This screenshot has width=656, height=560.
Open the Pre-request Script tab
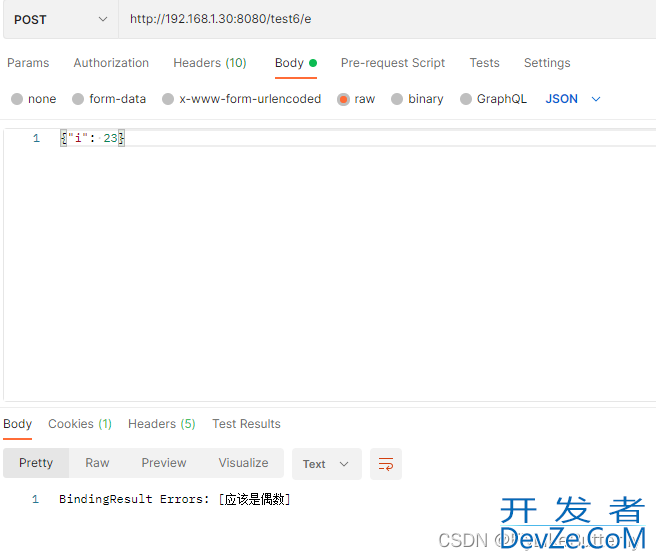tap(393, 63)
